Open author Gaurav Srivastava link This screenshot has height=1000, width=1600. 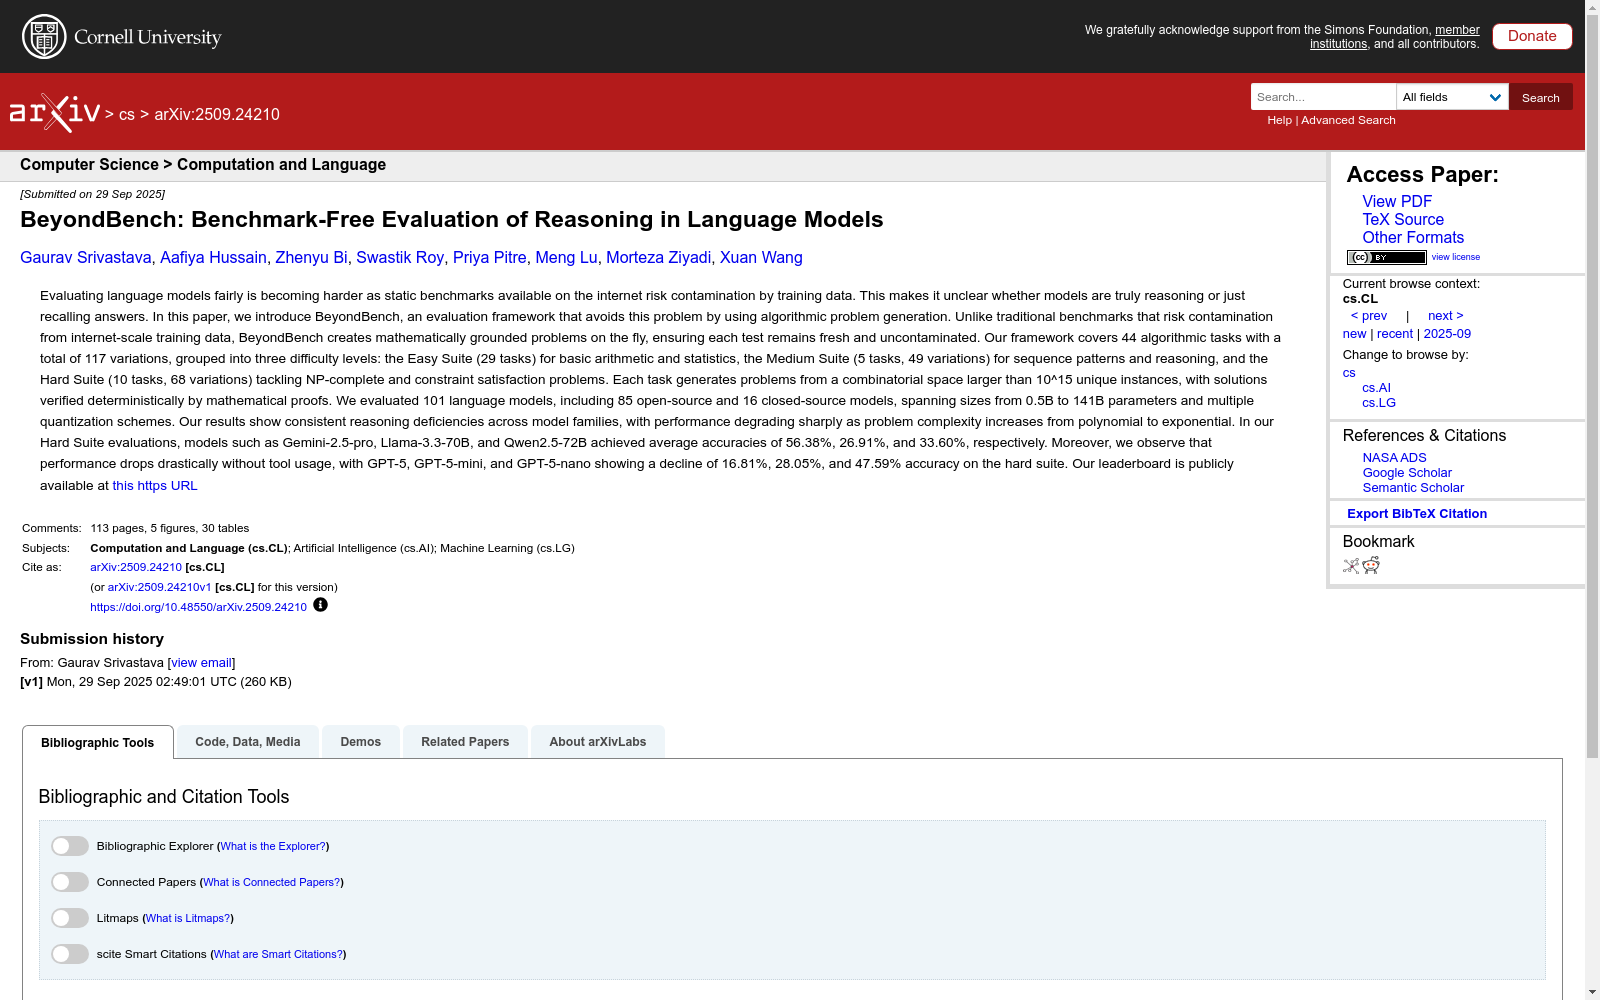pyautogui.click(x=86, y=258)
